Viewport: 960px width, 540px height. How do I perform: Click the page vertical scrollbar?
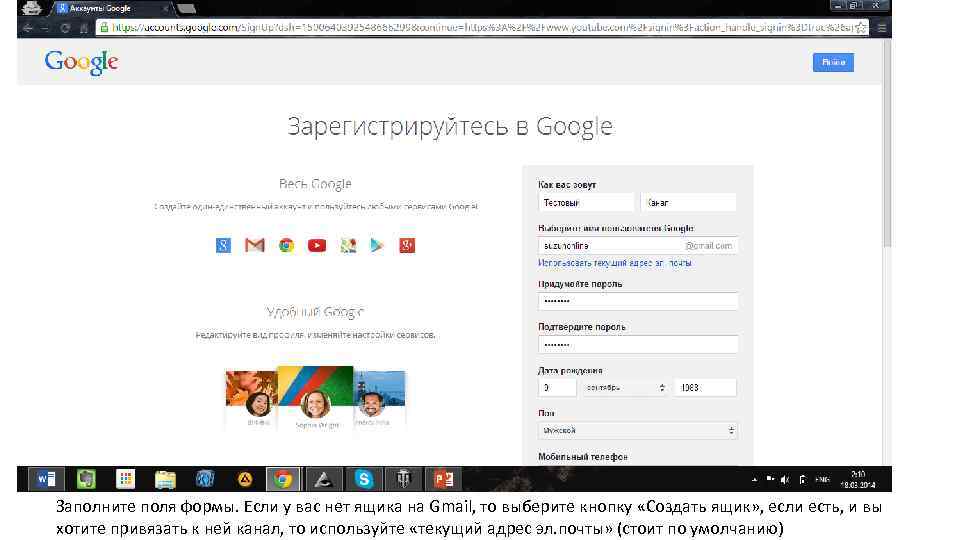pyautogui.click(x=887, y=144)
